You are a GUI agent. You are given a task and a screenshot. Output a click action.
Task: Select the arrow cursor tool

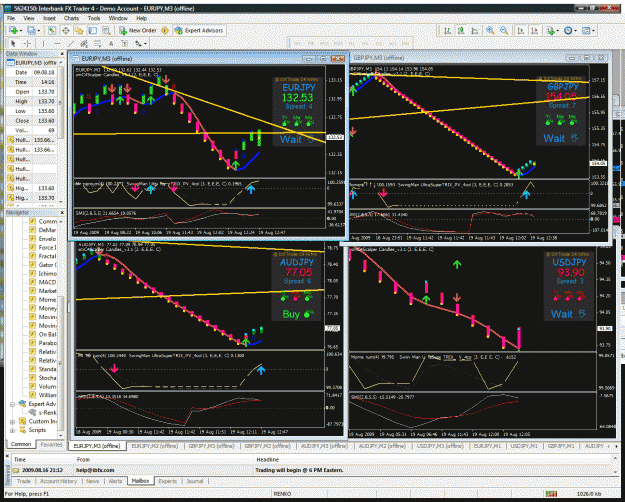pos(13,43)
